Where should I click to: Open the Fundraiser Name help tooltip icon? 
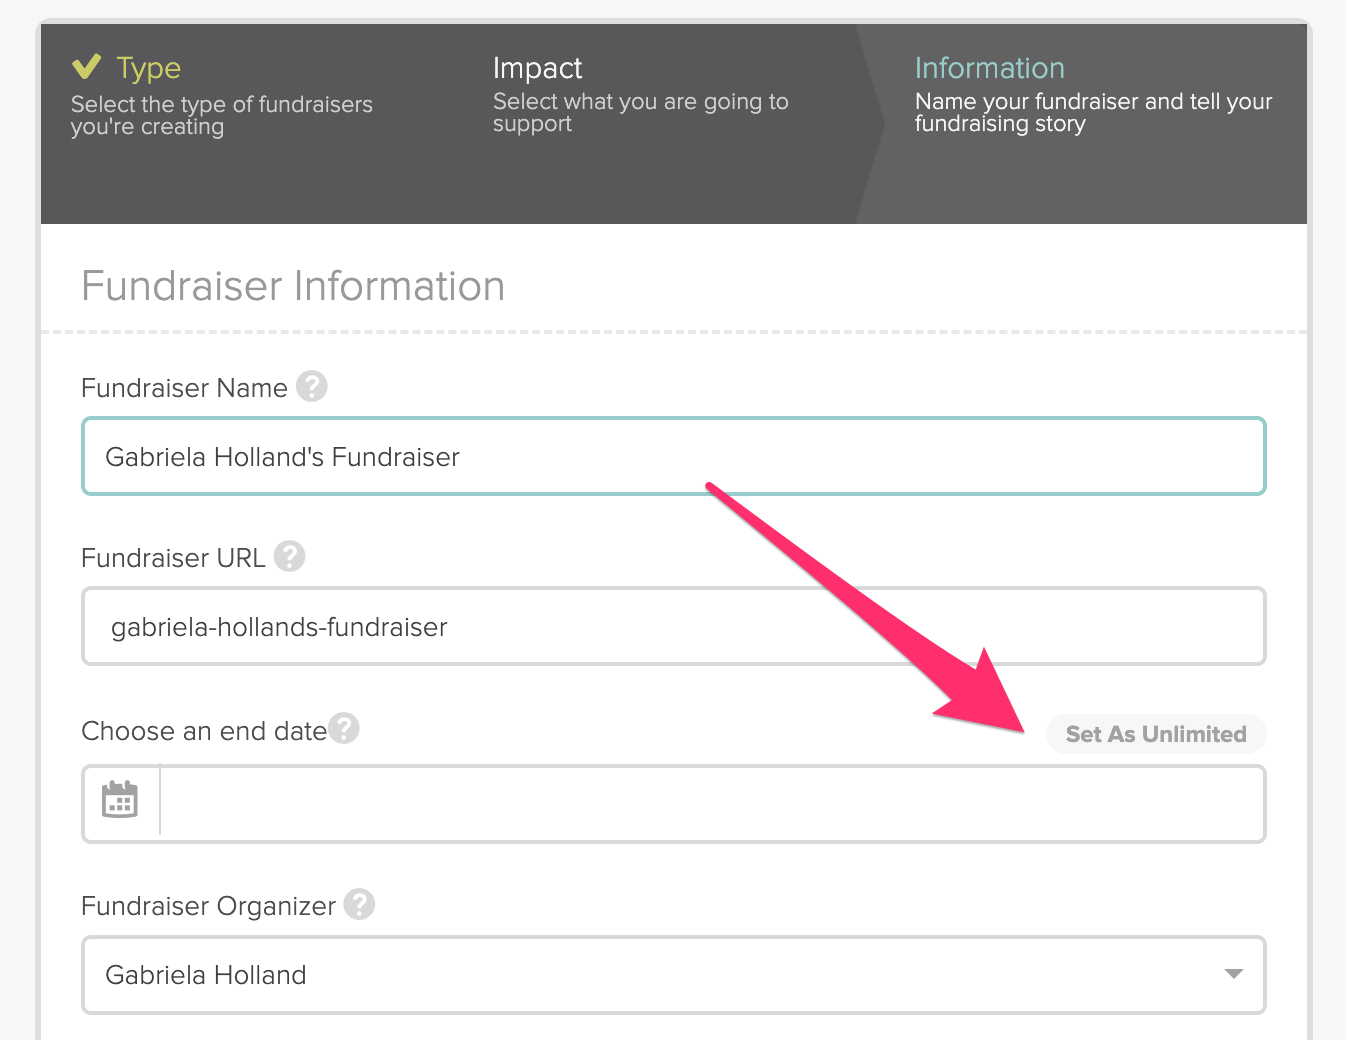click(312, 386)
